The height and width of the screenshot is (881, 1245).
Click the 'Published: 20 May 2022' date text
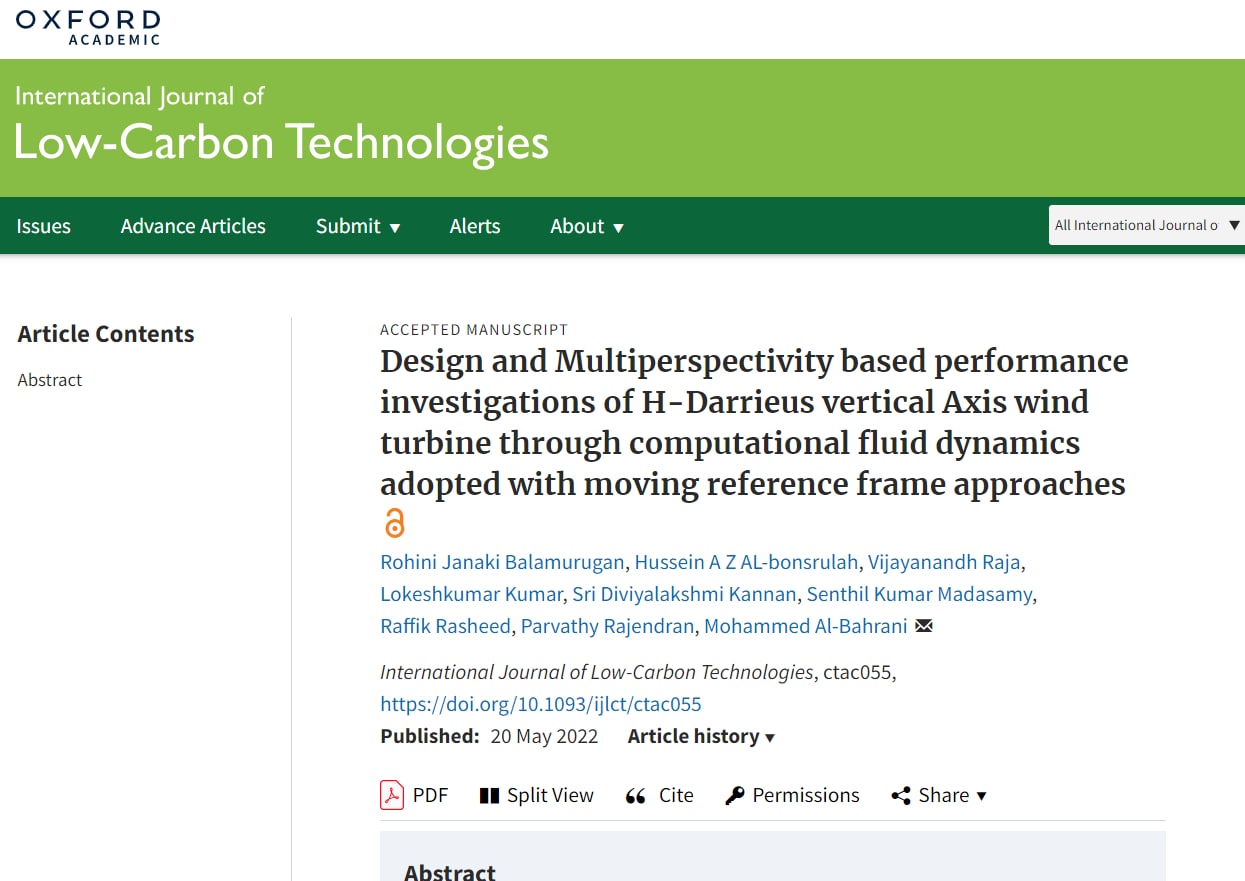tap(489, 736)
